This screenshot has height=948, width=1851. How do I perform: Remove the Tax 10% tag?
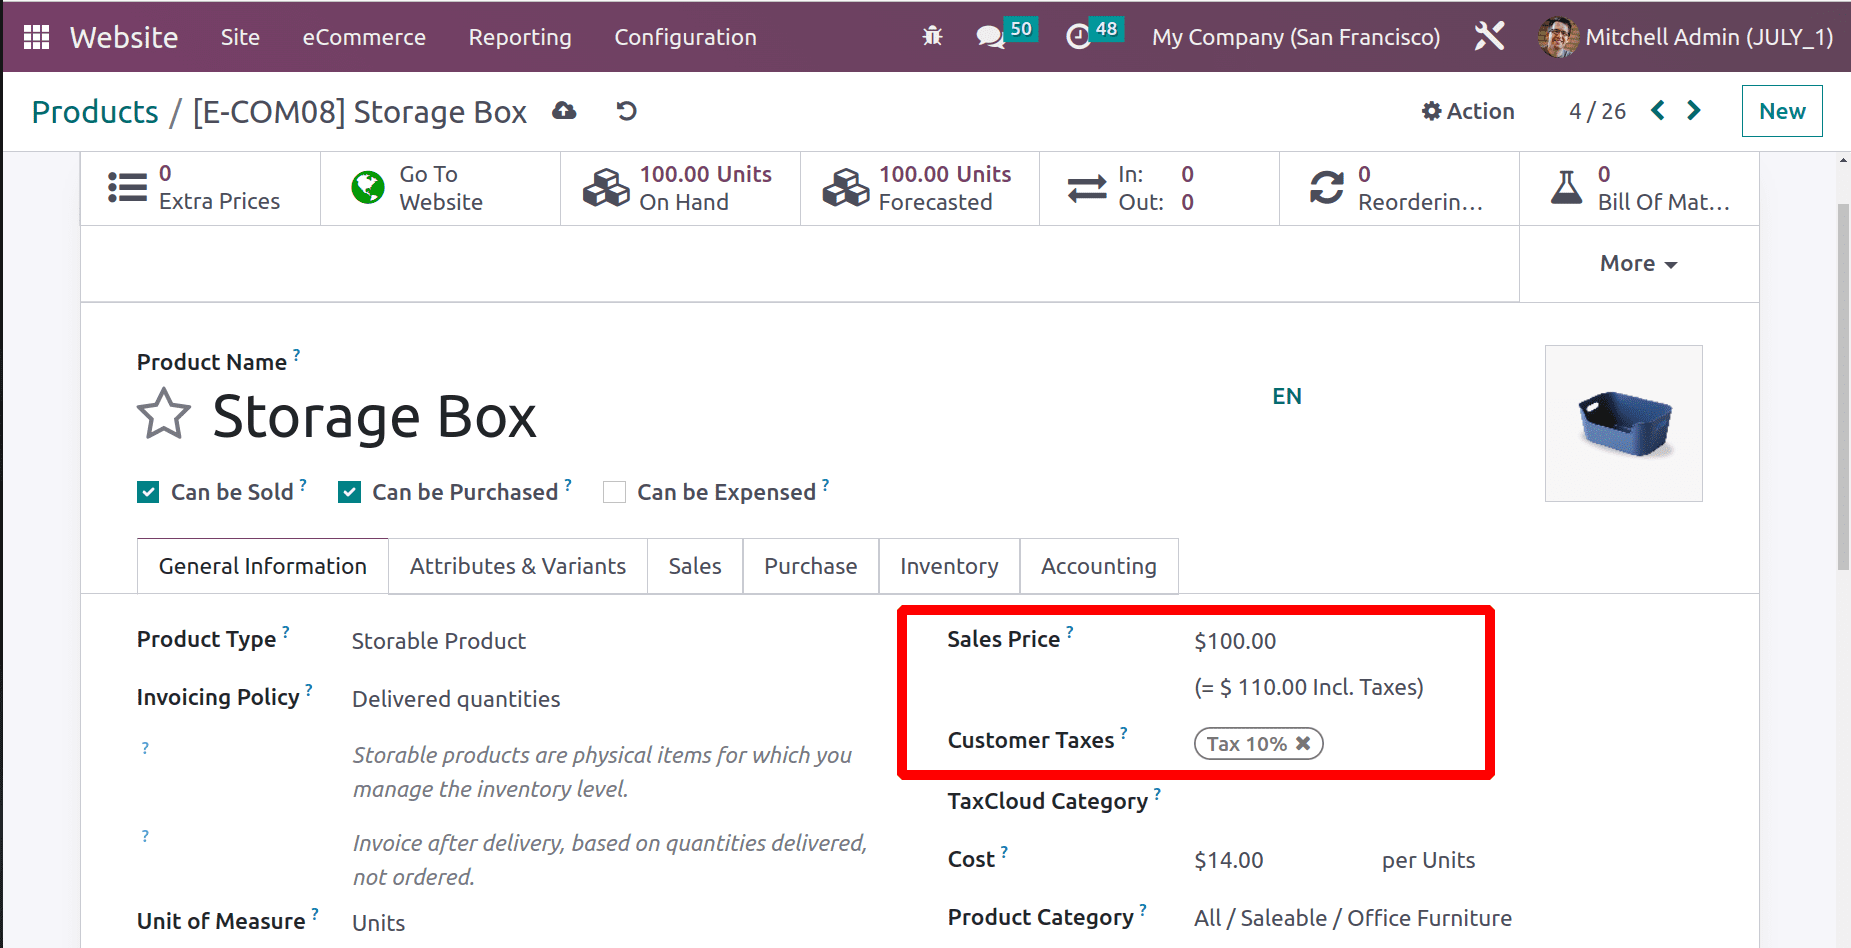coord(1303,743)
